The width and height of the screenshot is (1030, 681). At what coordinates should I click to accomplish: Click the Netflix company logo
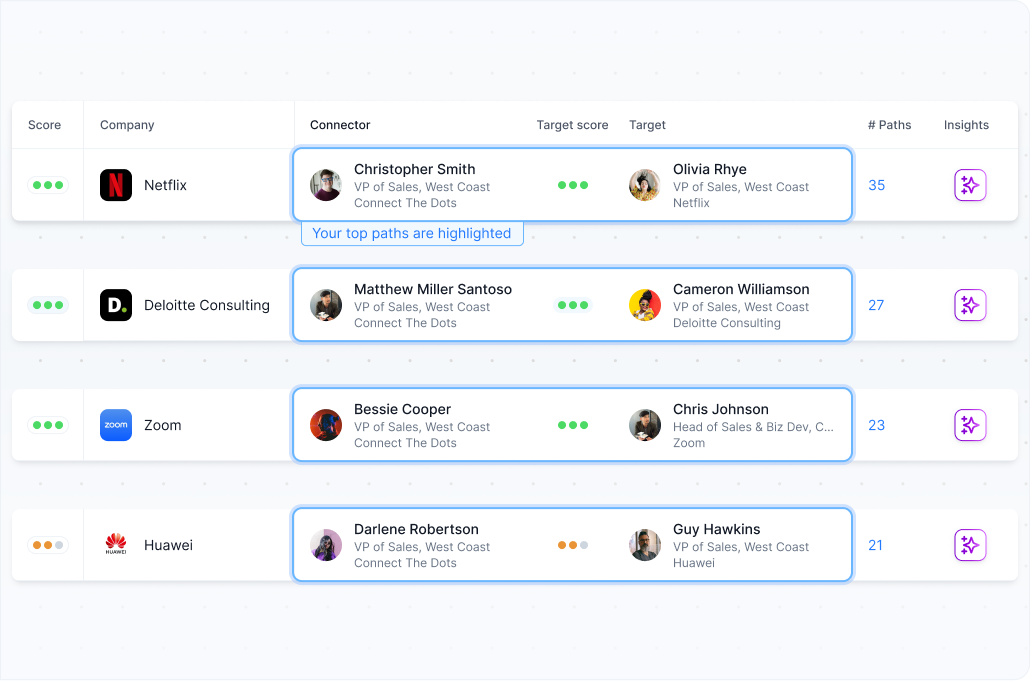point(116,185)
